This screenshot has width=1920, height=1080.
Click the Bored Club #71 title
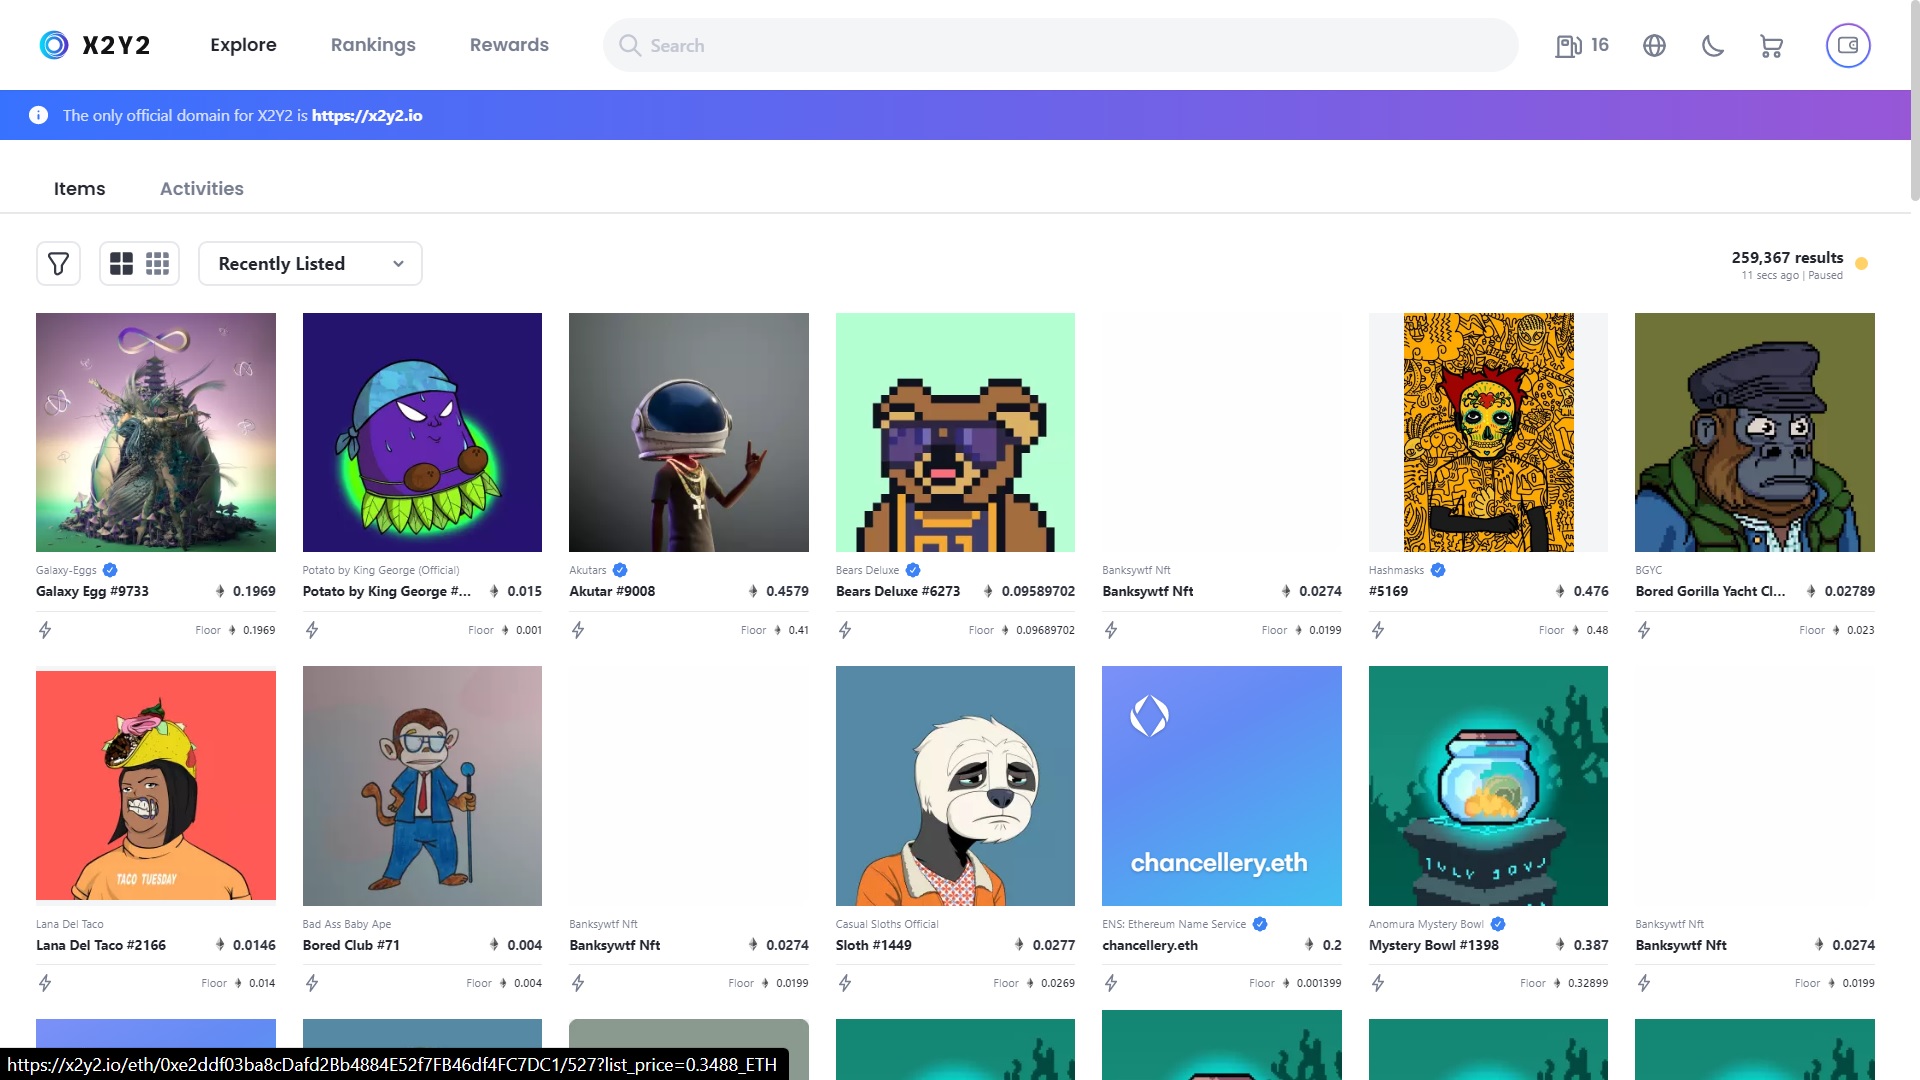point(351,945)
